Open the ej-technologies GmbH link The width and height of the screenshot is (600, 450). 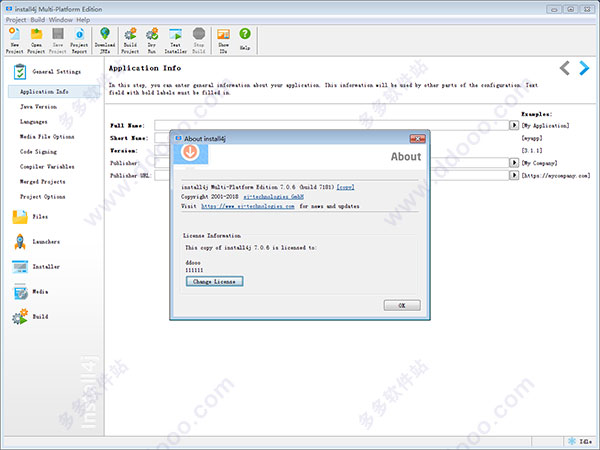(x=274, y=197)
